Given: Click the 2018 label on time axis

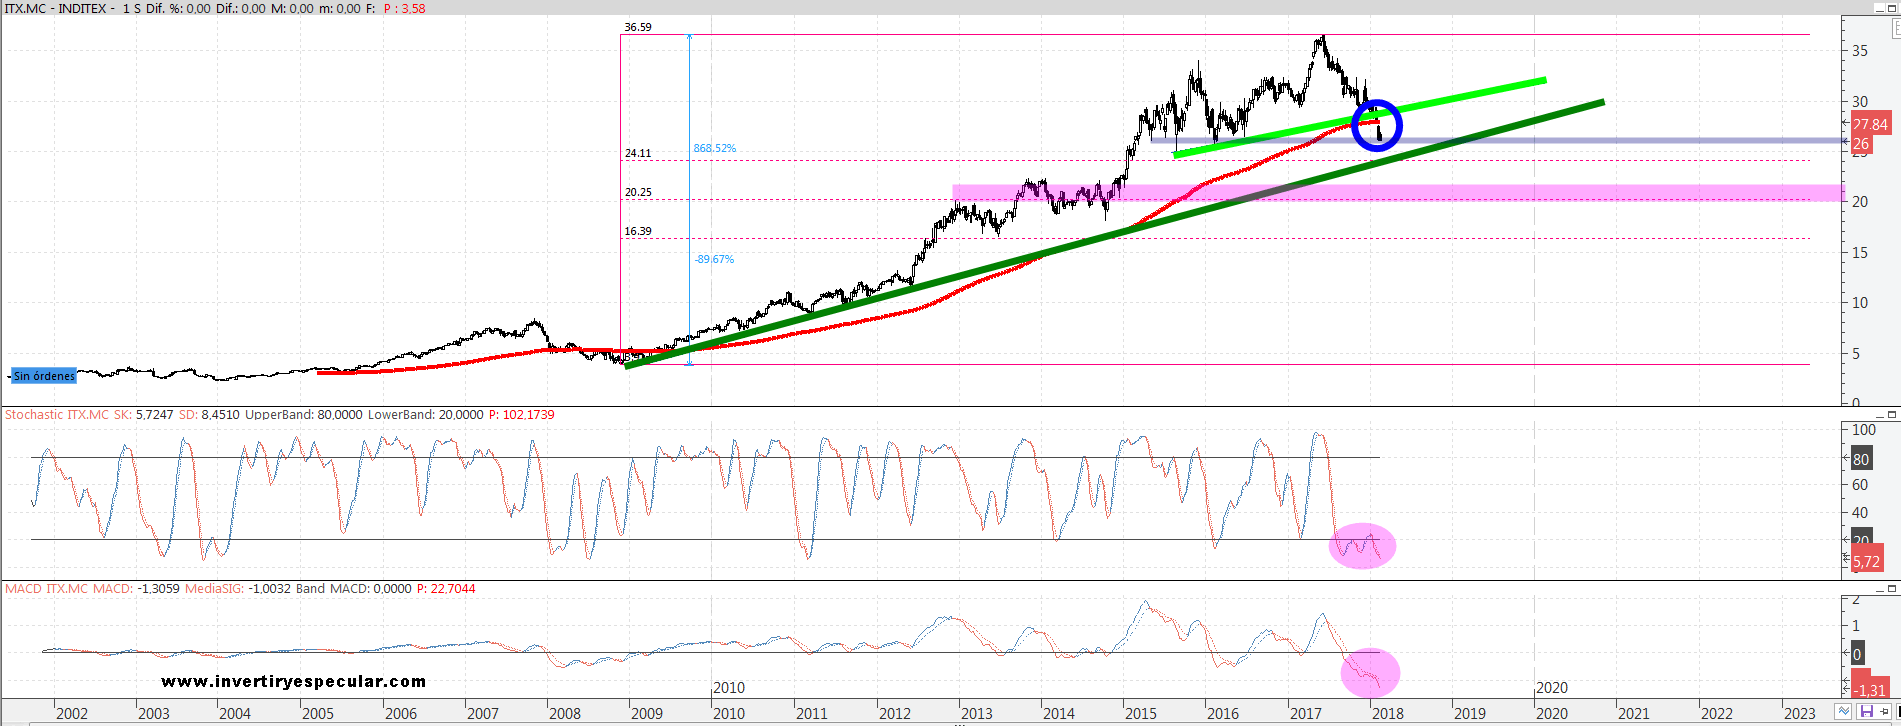Looking at the screenshot, I should pos(1387,713).
